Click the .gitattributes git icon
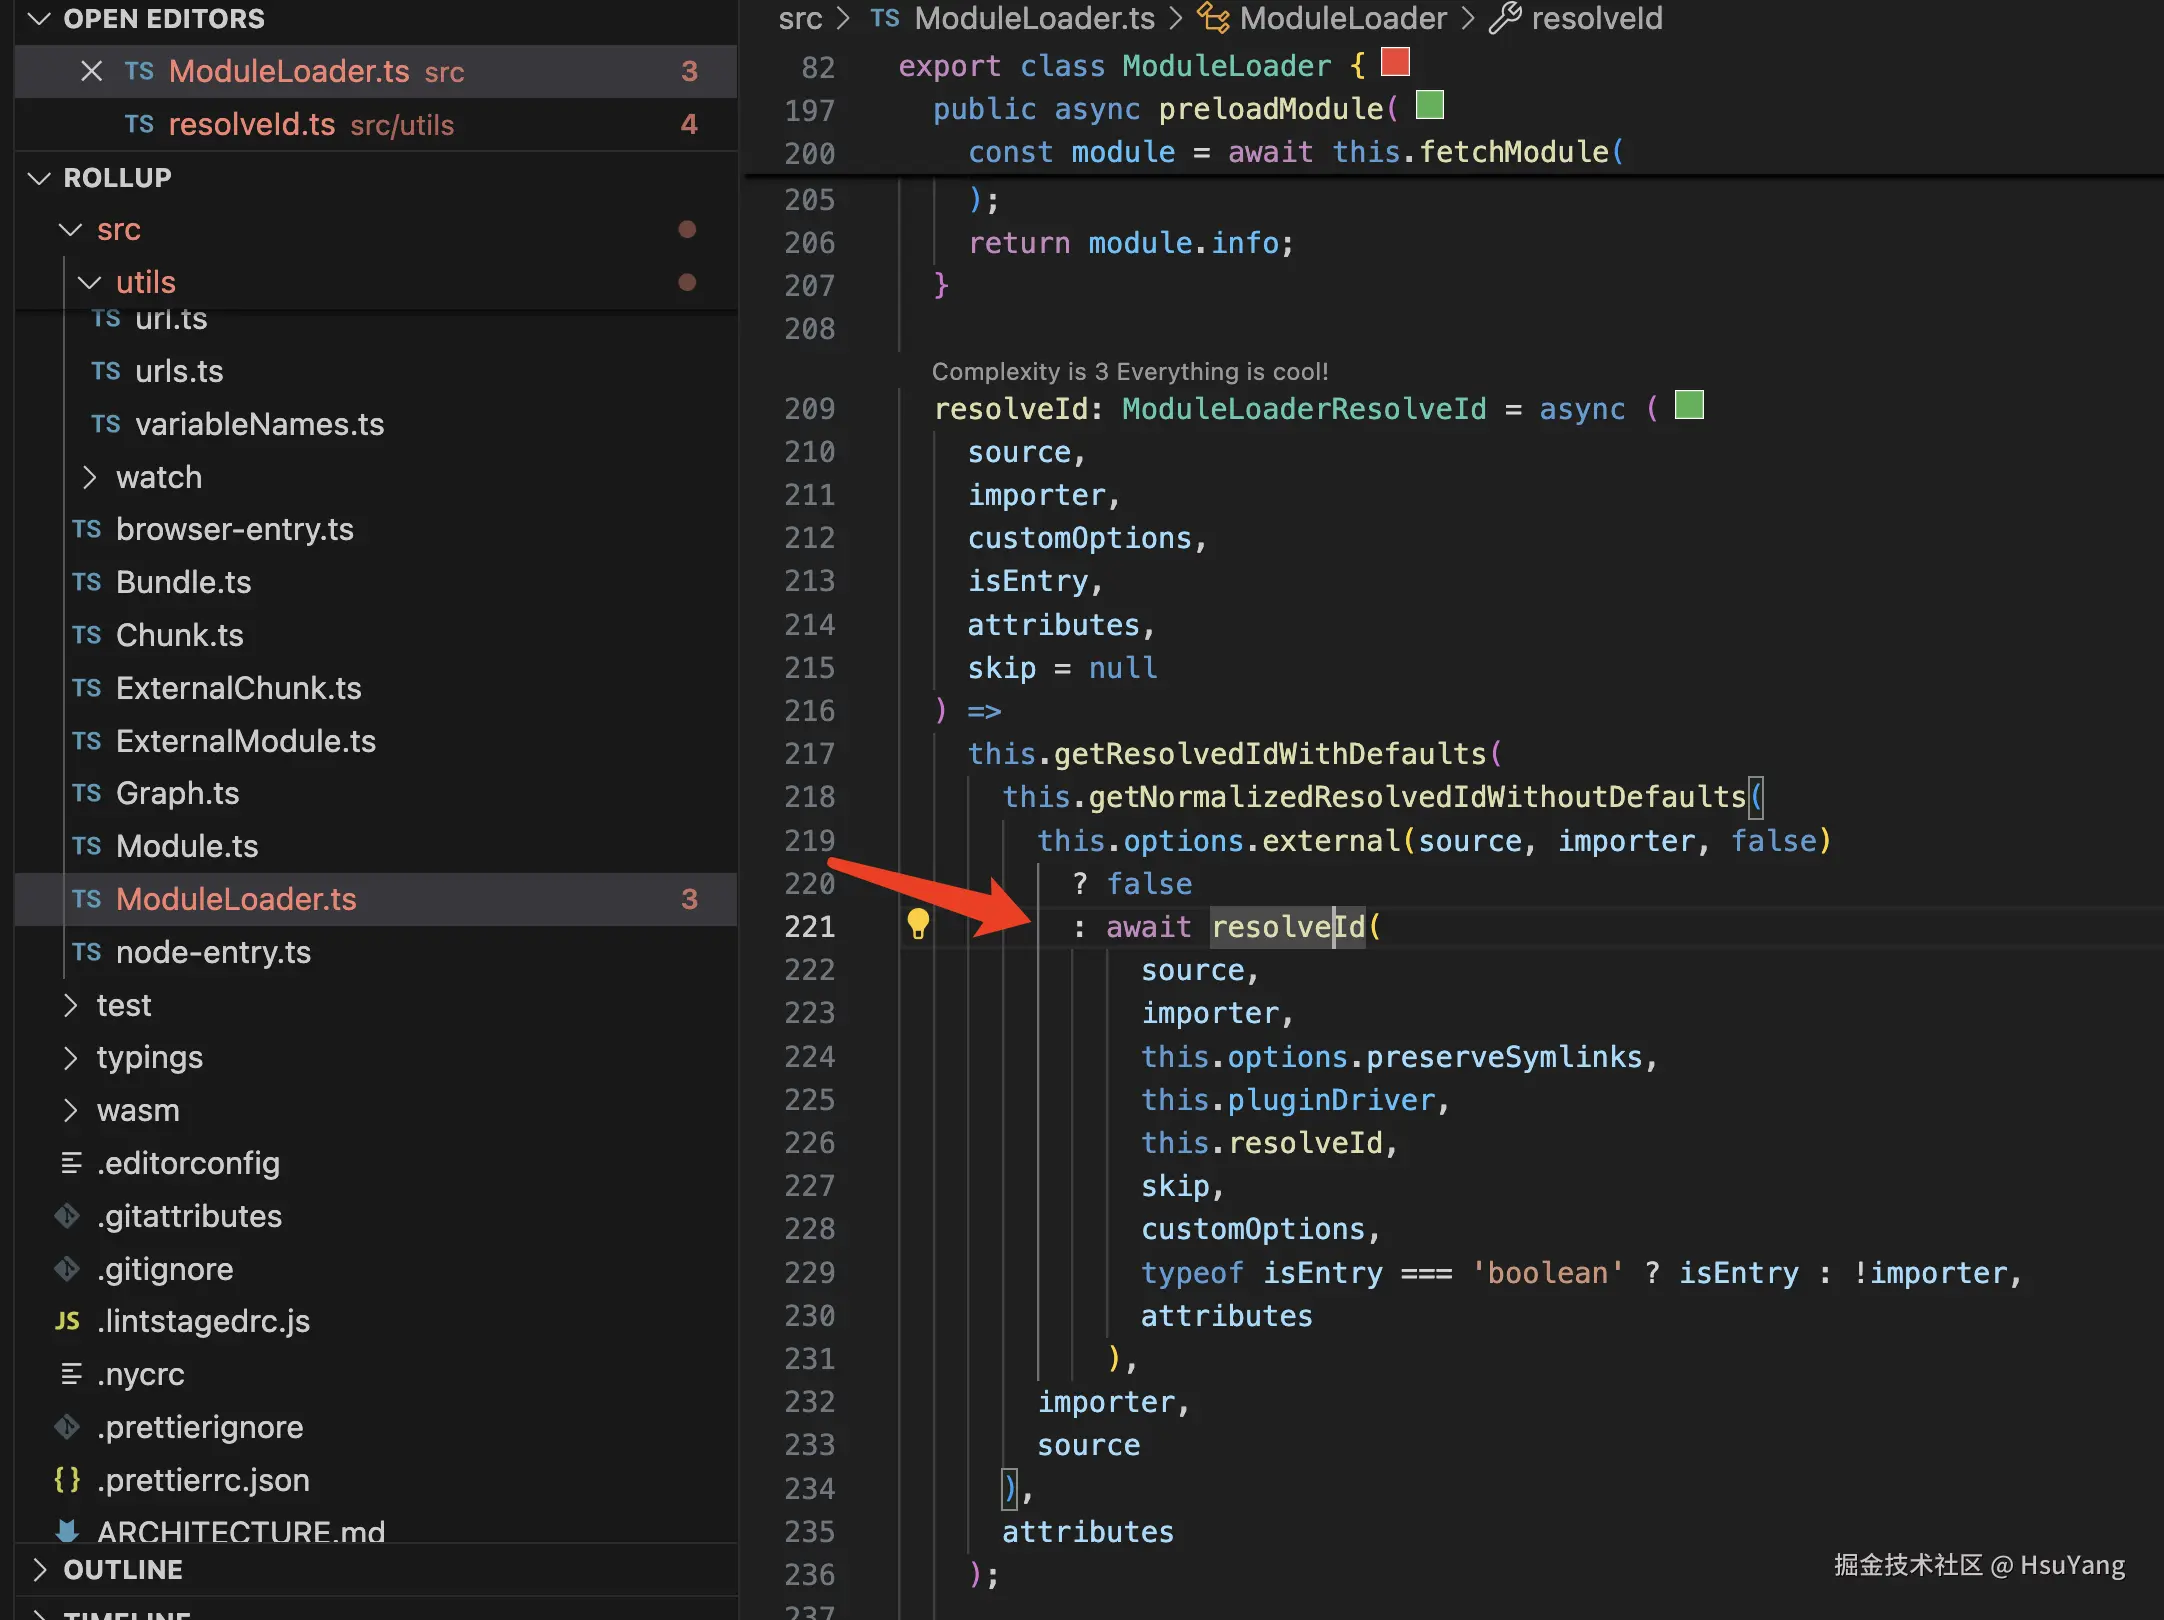2164x1620 pixels. (67, 1216)
